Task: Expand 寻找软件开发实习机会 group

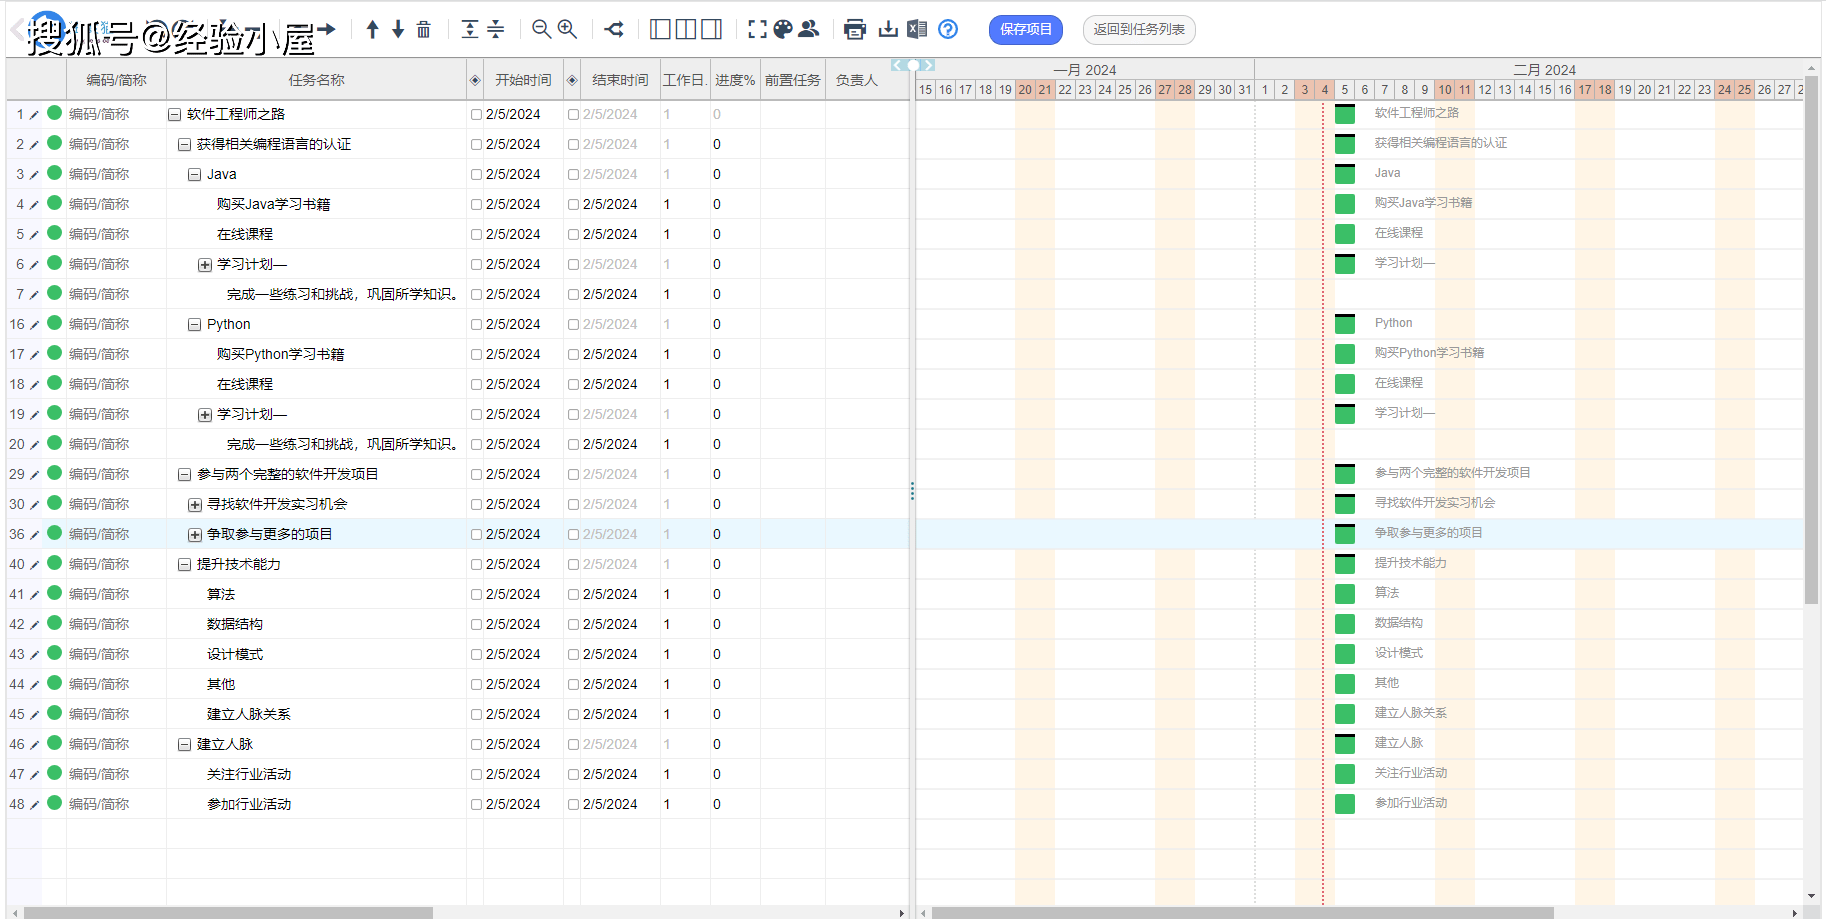Action: tap(194, 505)
